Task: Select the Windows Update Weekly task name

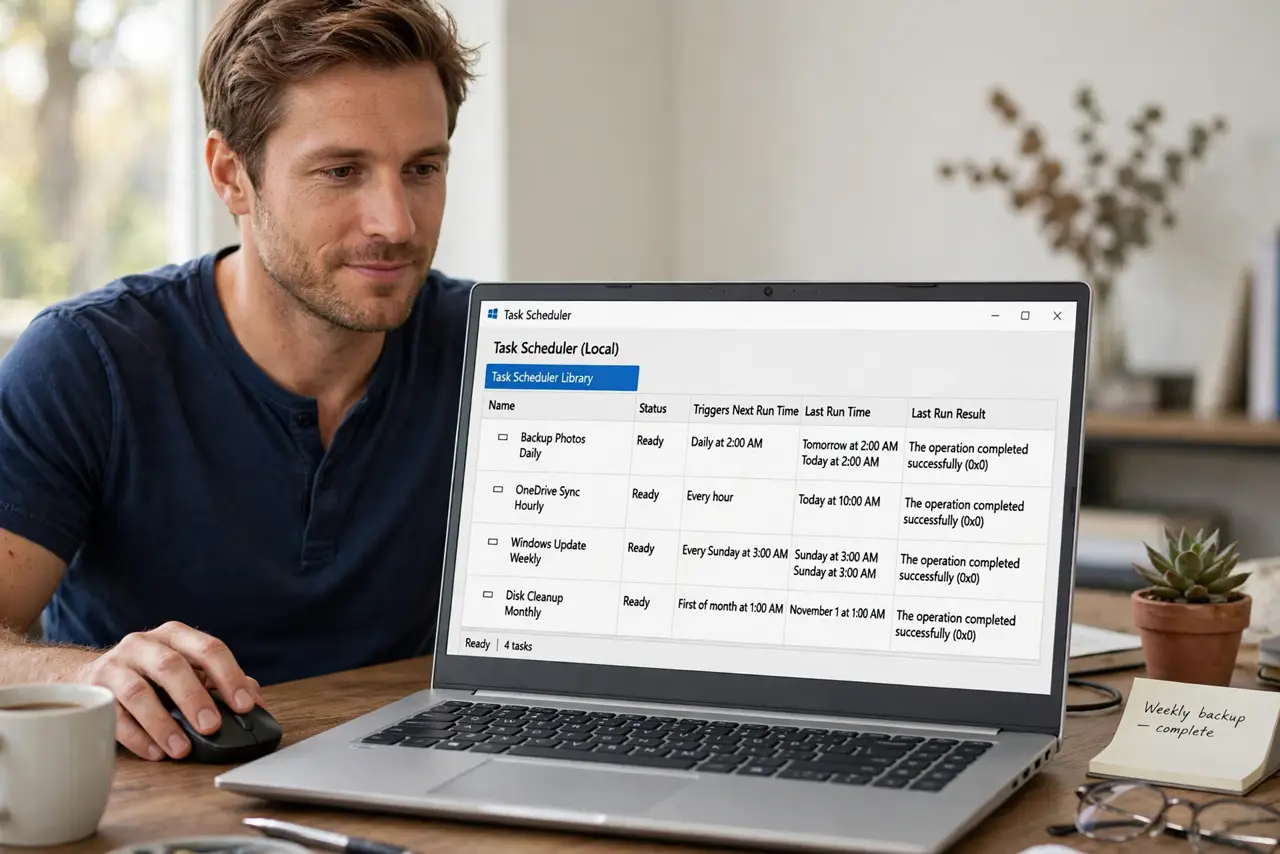Action: [x=547, y=551]
